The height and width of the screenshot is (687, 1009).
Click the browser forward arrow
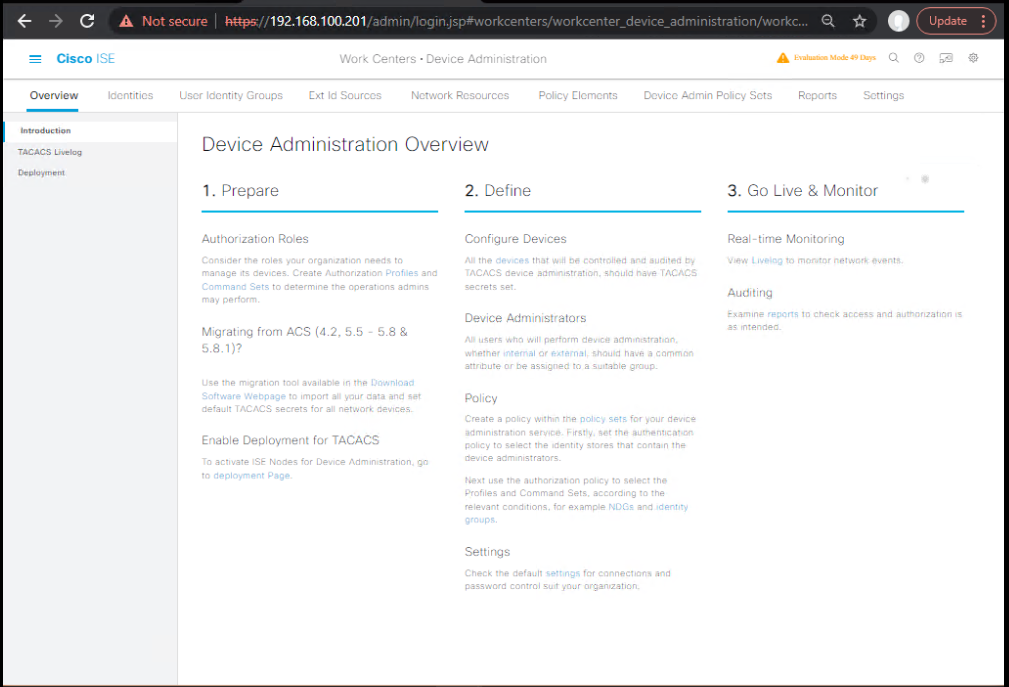click(56, 21)
